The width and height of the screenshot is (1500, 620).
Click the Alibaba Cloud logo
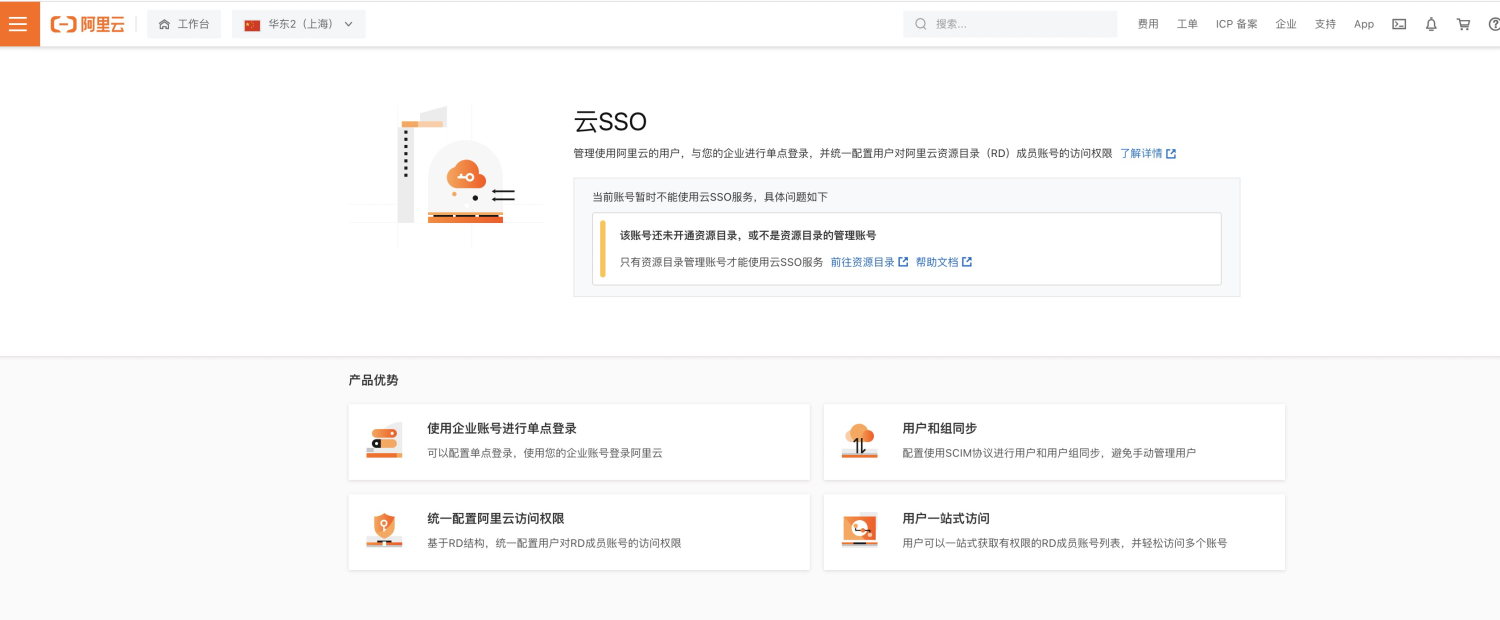coord(88,24)
